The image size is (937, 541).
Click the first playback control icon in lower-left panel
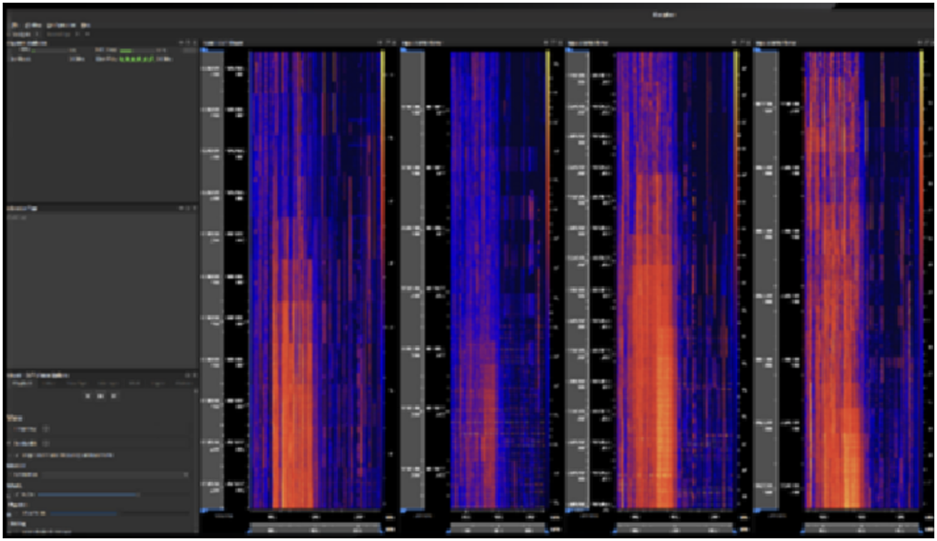[x=89, y=396]
